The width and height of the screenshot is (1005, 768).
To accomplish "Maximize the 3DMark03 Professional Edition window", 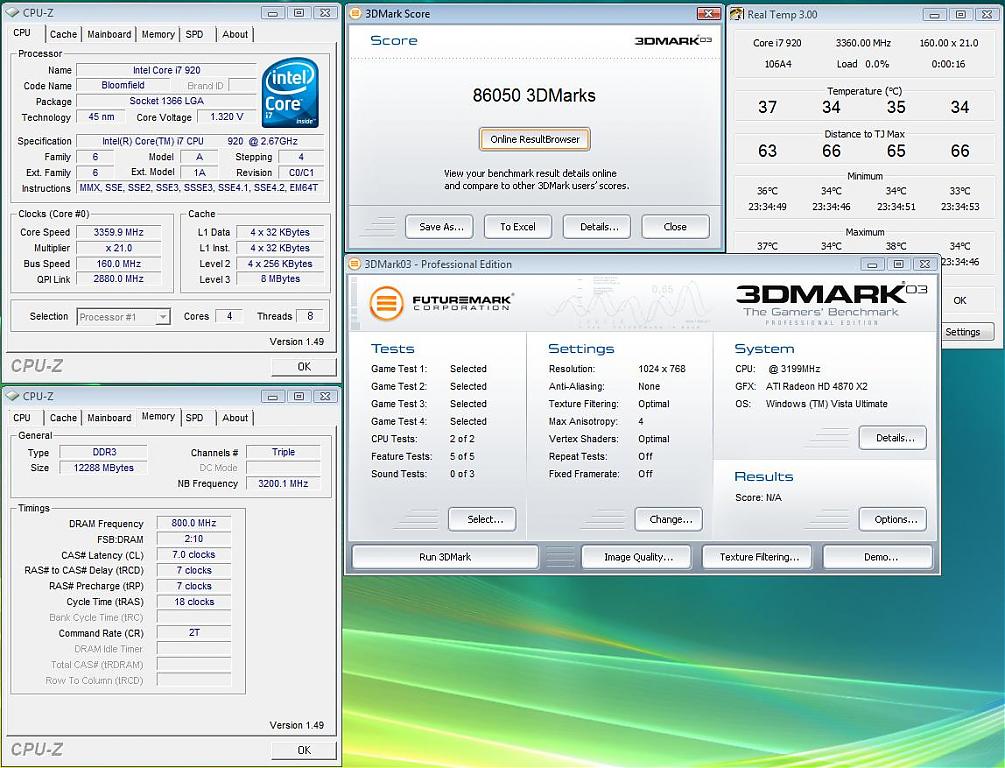I will pos(899,264).
